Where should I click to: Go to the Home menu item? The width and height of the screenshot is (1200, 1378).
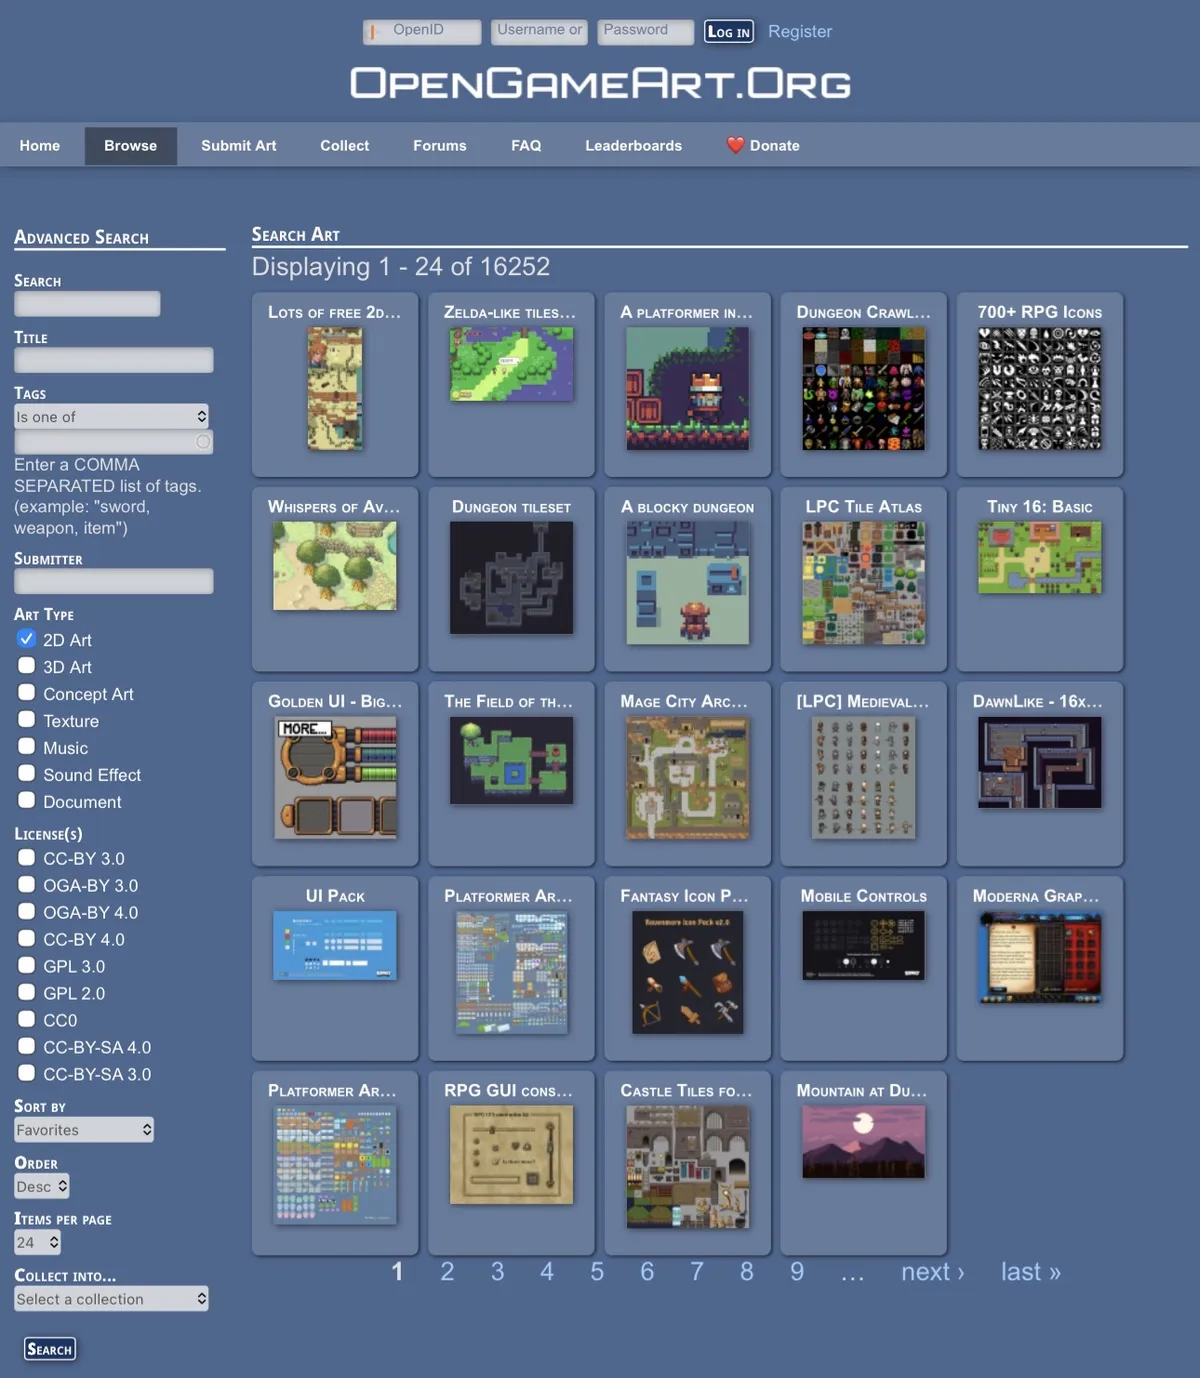(40, 145)
